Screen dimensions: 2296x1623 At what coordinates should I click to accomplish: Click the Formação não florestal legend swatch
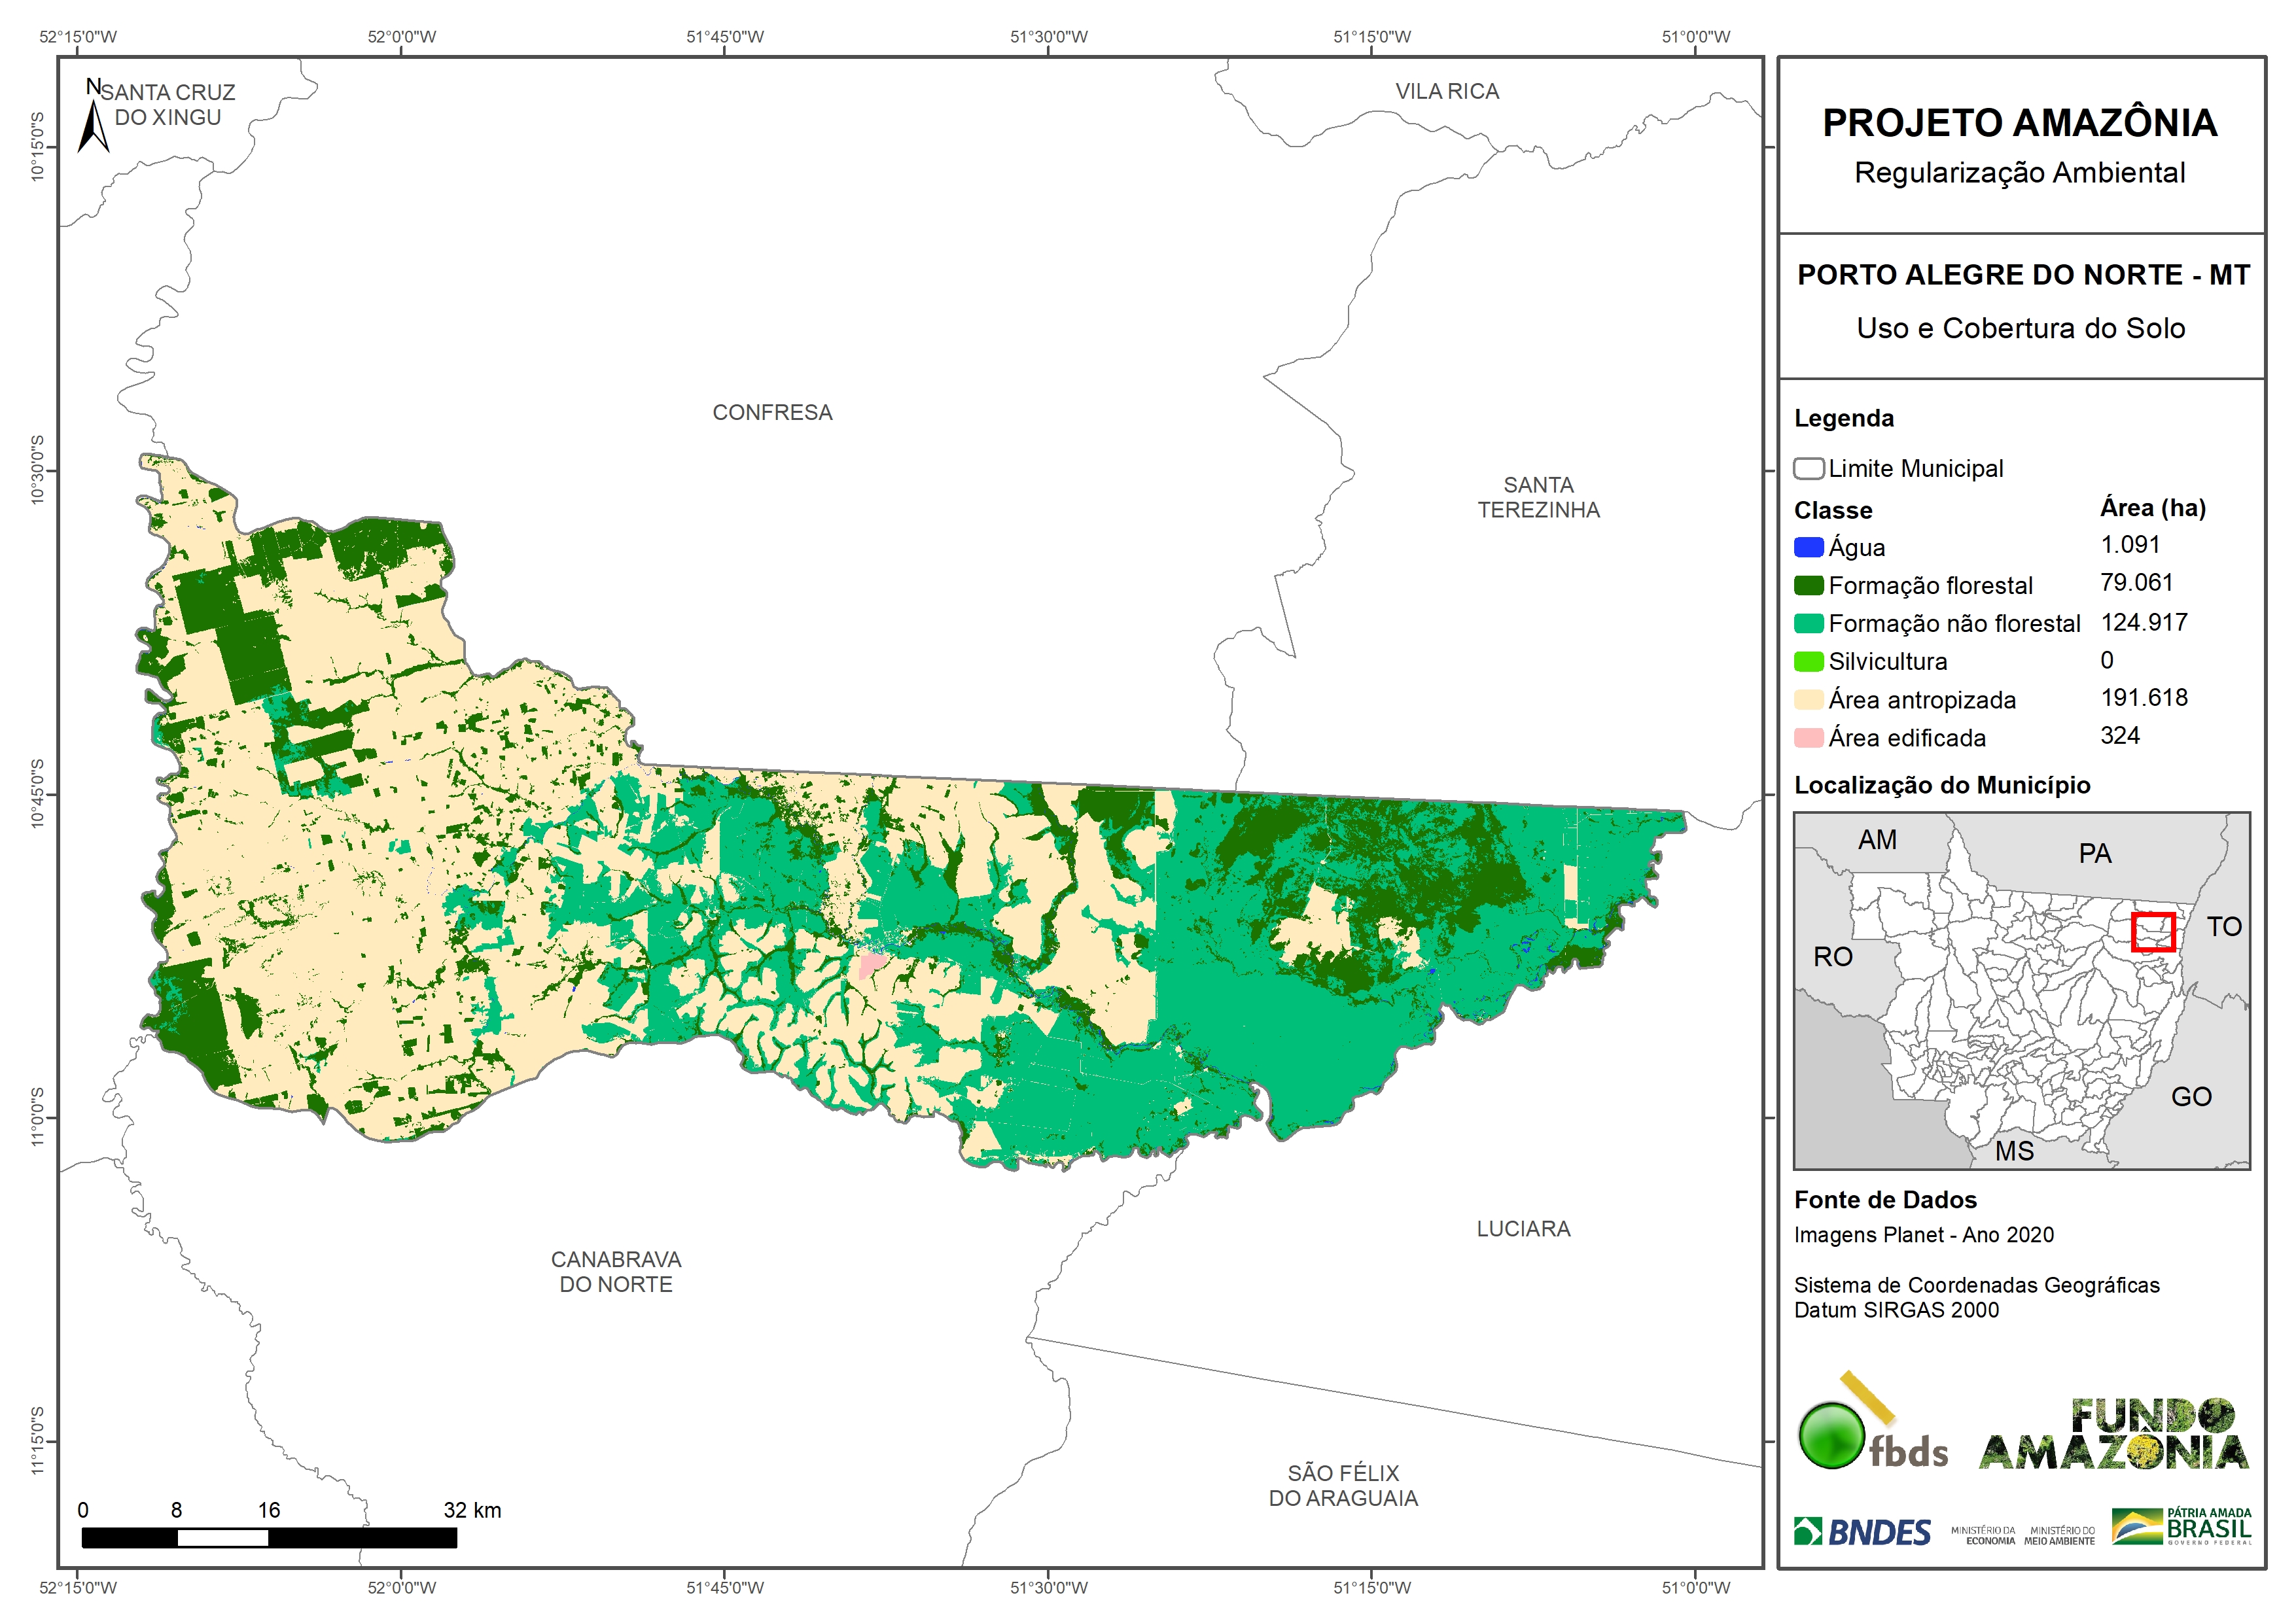click(1808, 623)
